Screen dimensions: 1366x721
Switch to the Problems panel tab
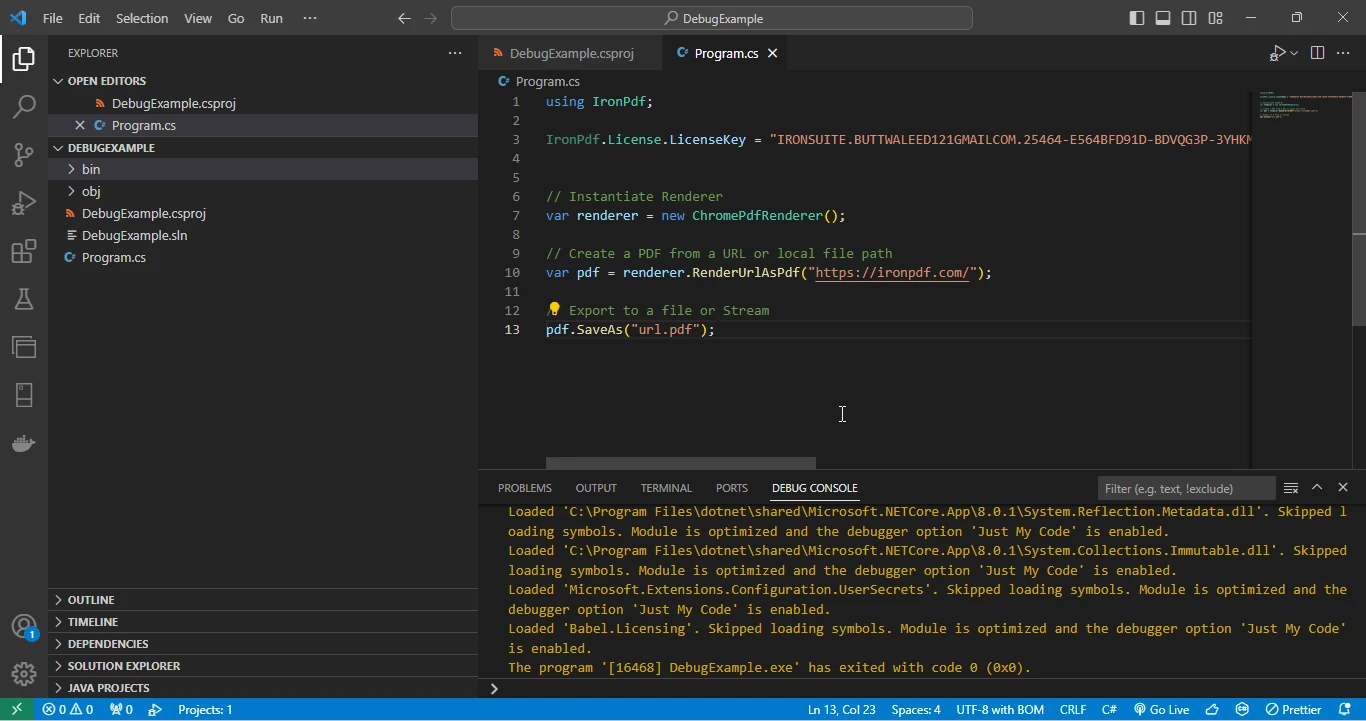click(x=525, y=488)
